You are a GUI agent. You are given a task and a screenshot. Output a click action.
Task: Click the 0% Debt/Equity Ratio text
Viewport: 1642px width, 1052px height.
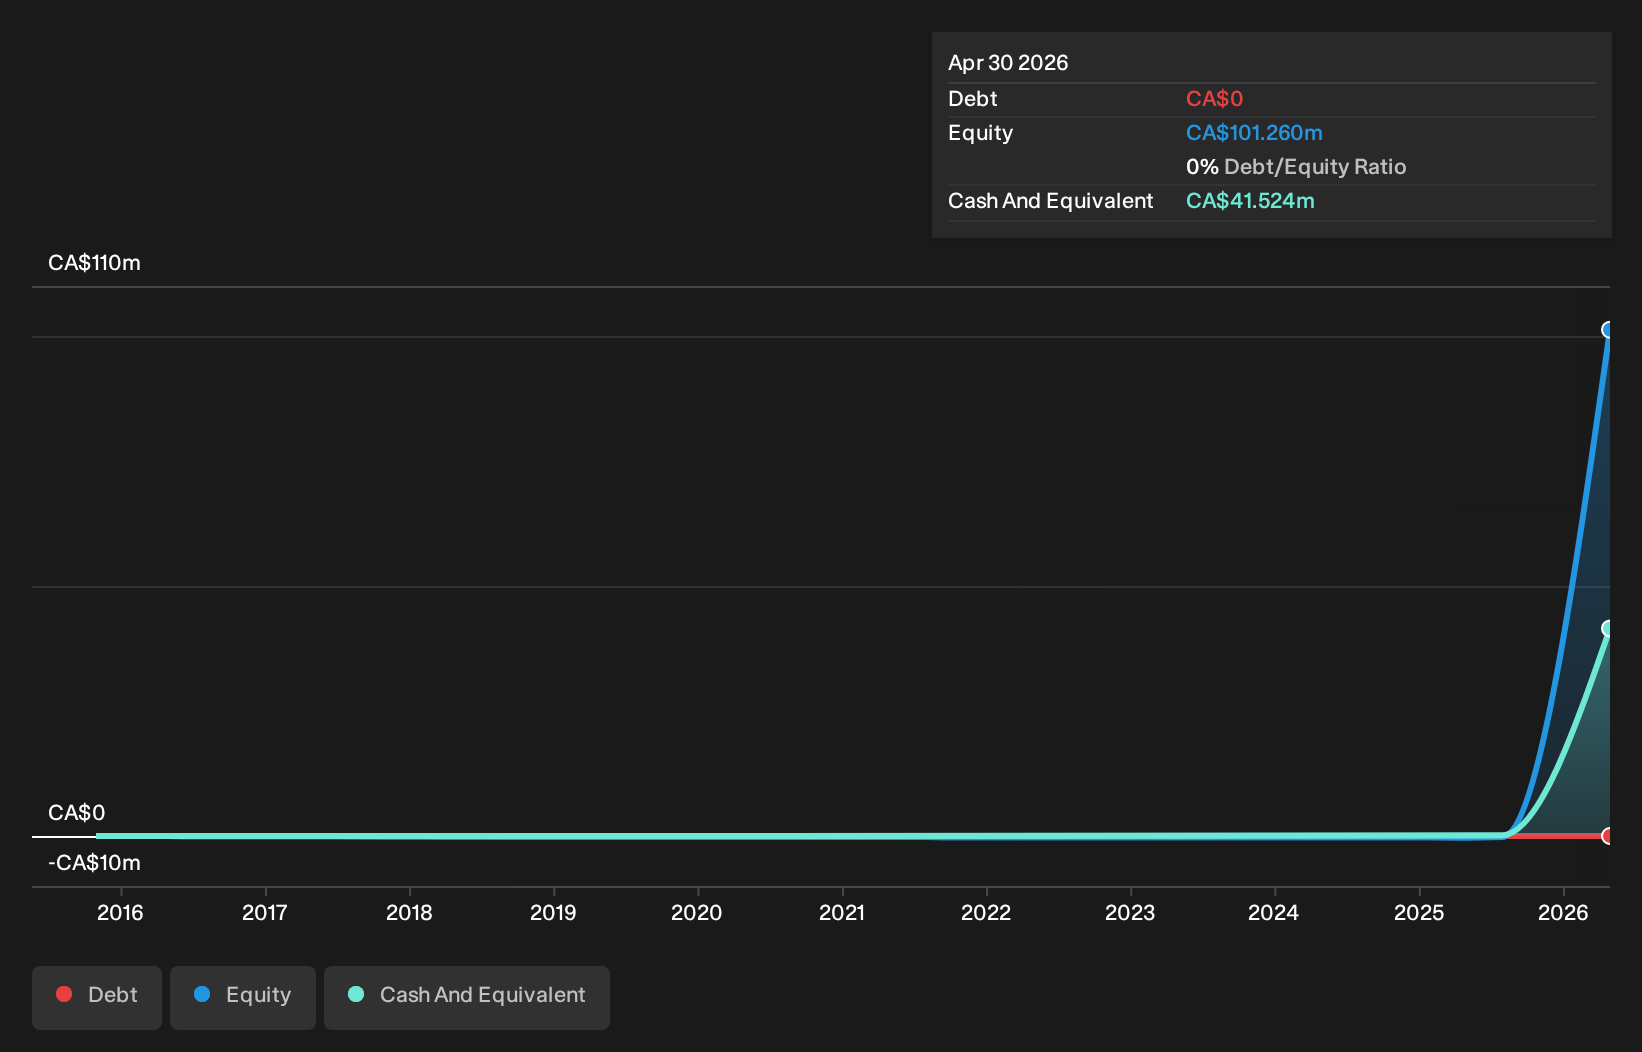click(x=1296, y=167)
